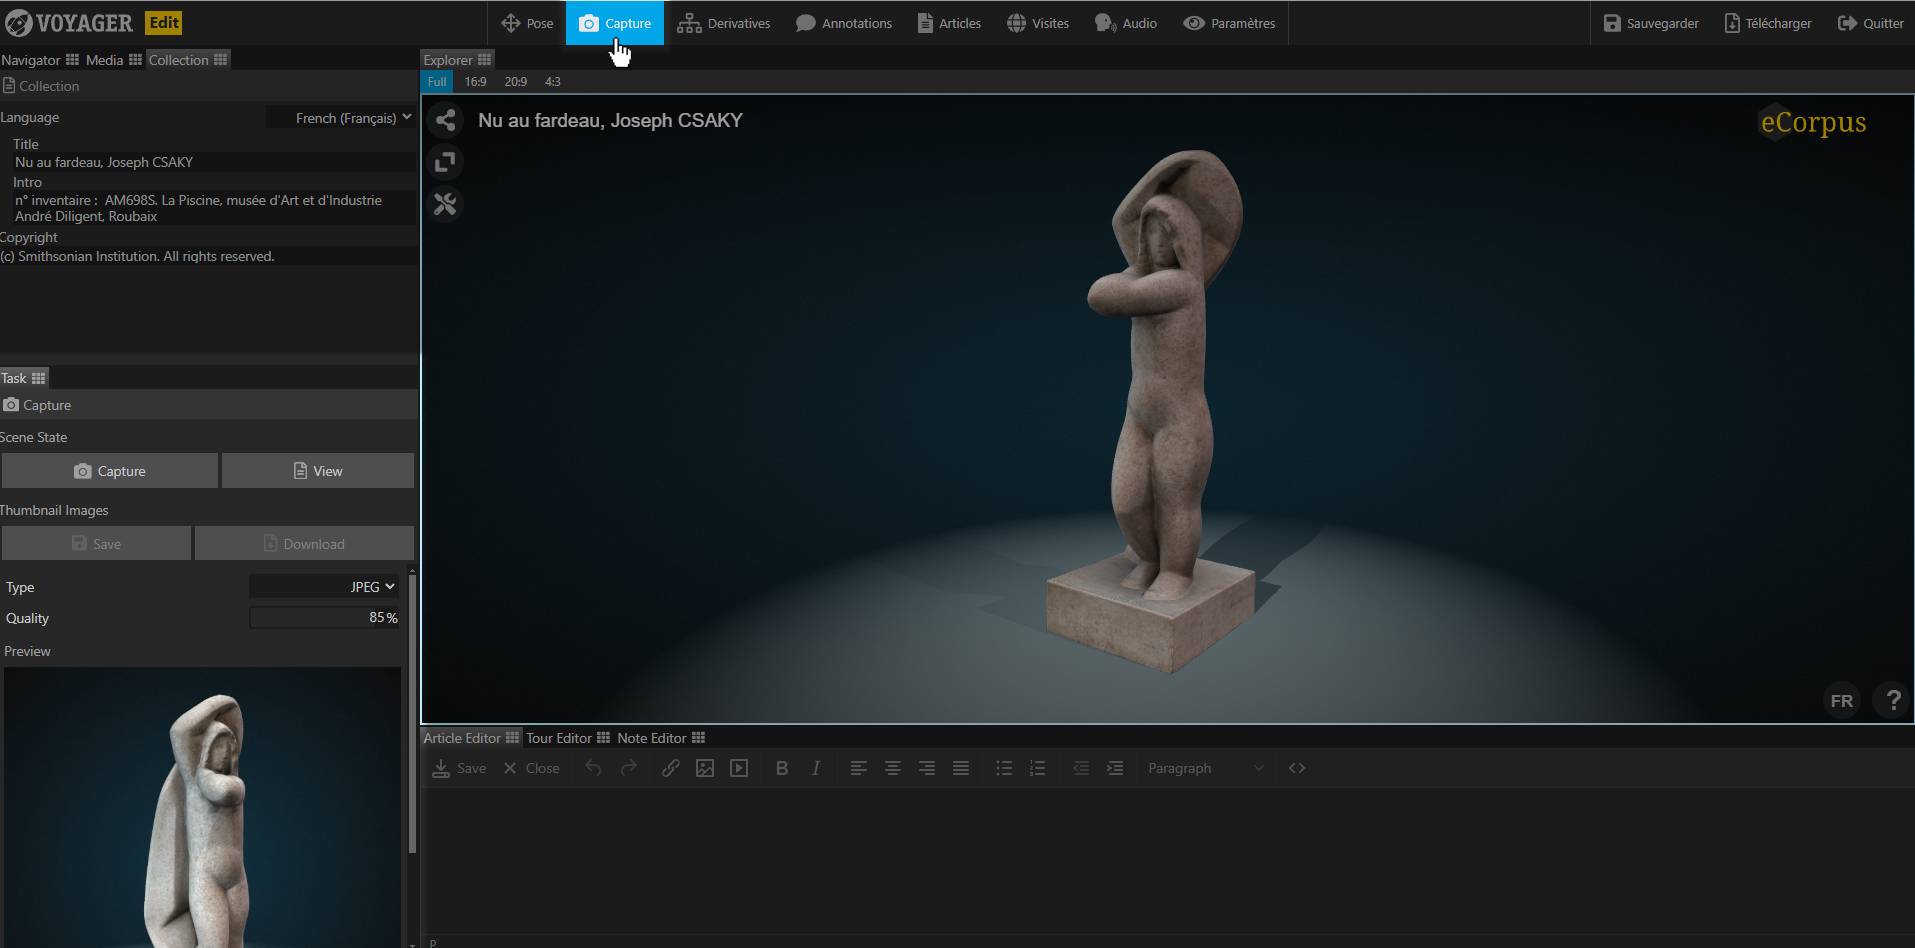
Task: Click the increase indent icon
Action: [1115, 768]
